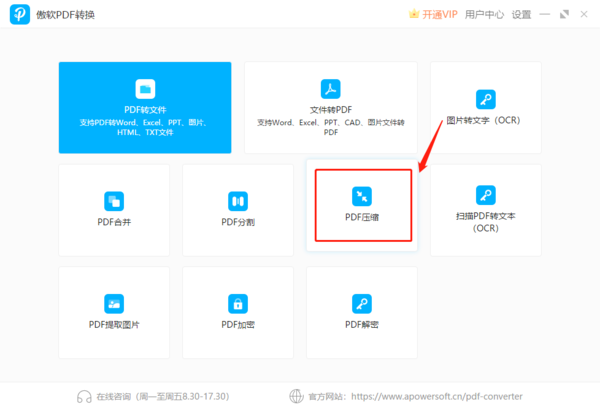The width and height of the screenshot is (600, 410).
Task: Select the PDF加密 label
Action: [238, 325]
